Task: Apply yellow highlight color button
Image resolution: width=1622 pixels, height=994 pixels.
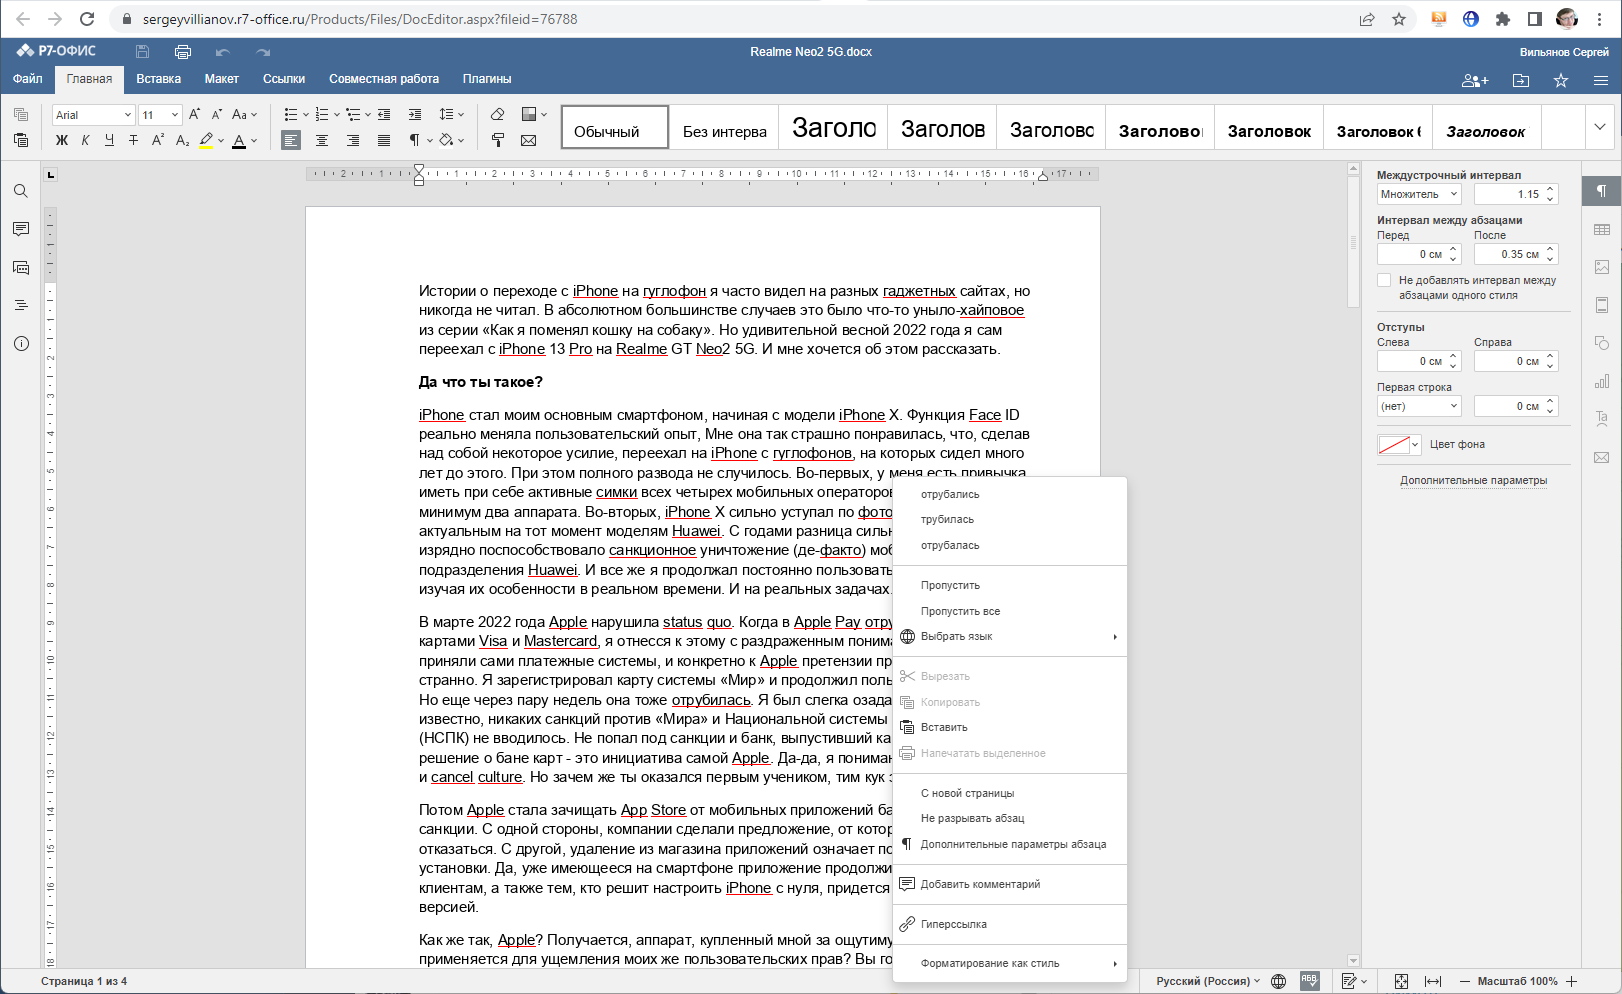Action: (x=206, y=141)
